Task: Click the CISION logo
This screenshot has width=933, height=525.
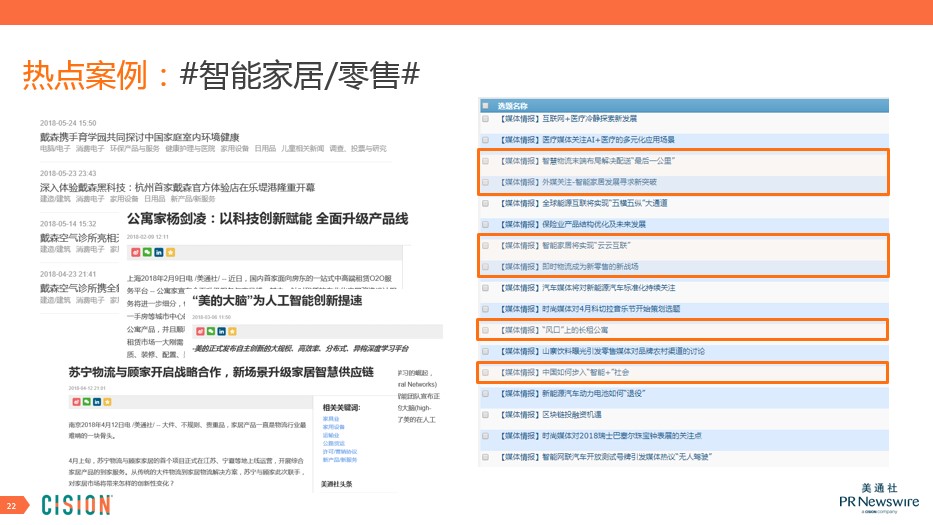Action: click(x=76, y=505)
